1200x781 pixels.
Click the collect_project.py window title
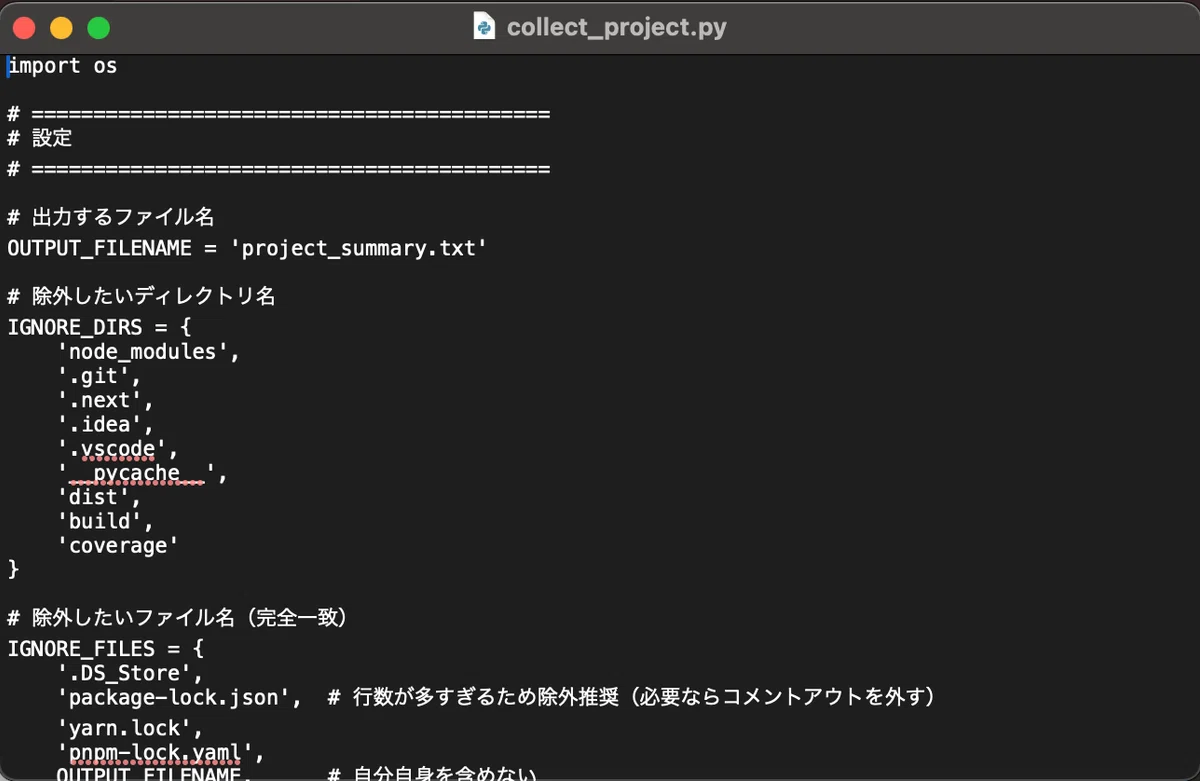[616, 27]
